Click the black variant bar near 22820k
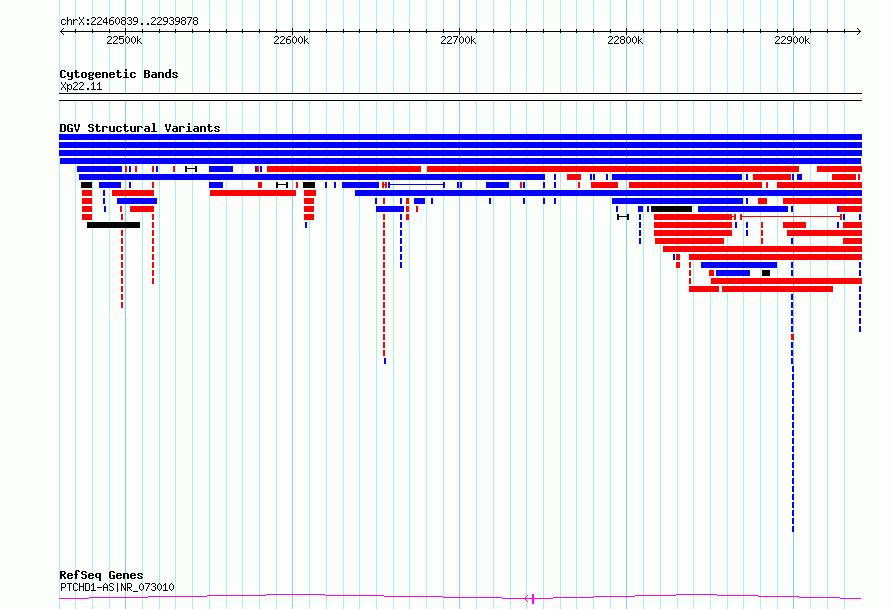 point(671,209)
